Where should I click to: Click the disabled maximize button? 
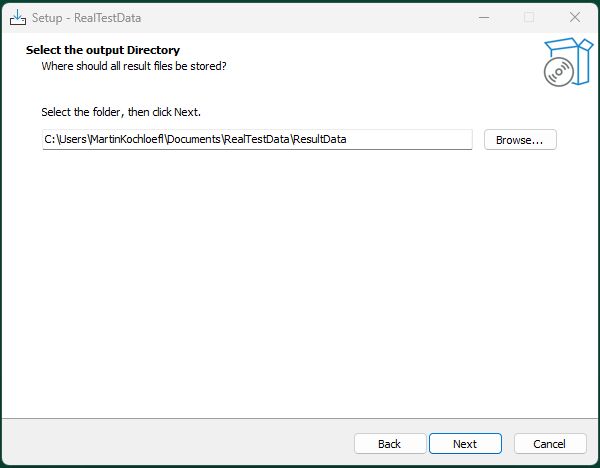(x=529, y=18)
